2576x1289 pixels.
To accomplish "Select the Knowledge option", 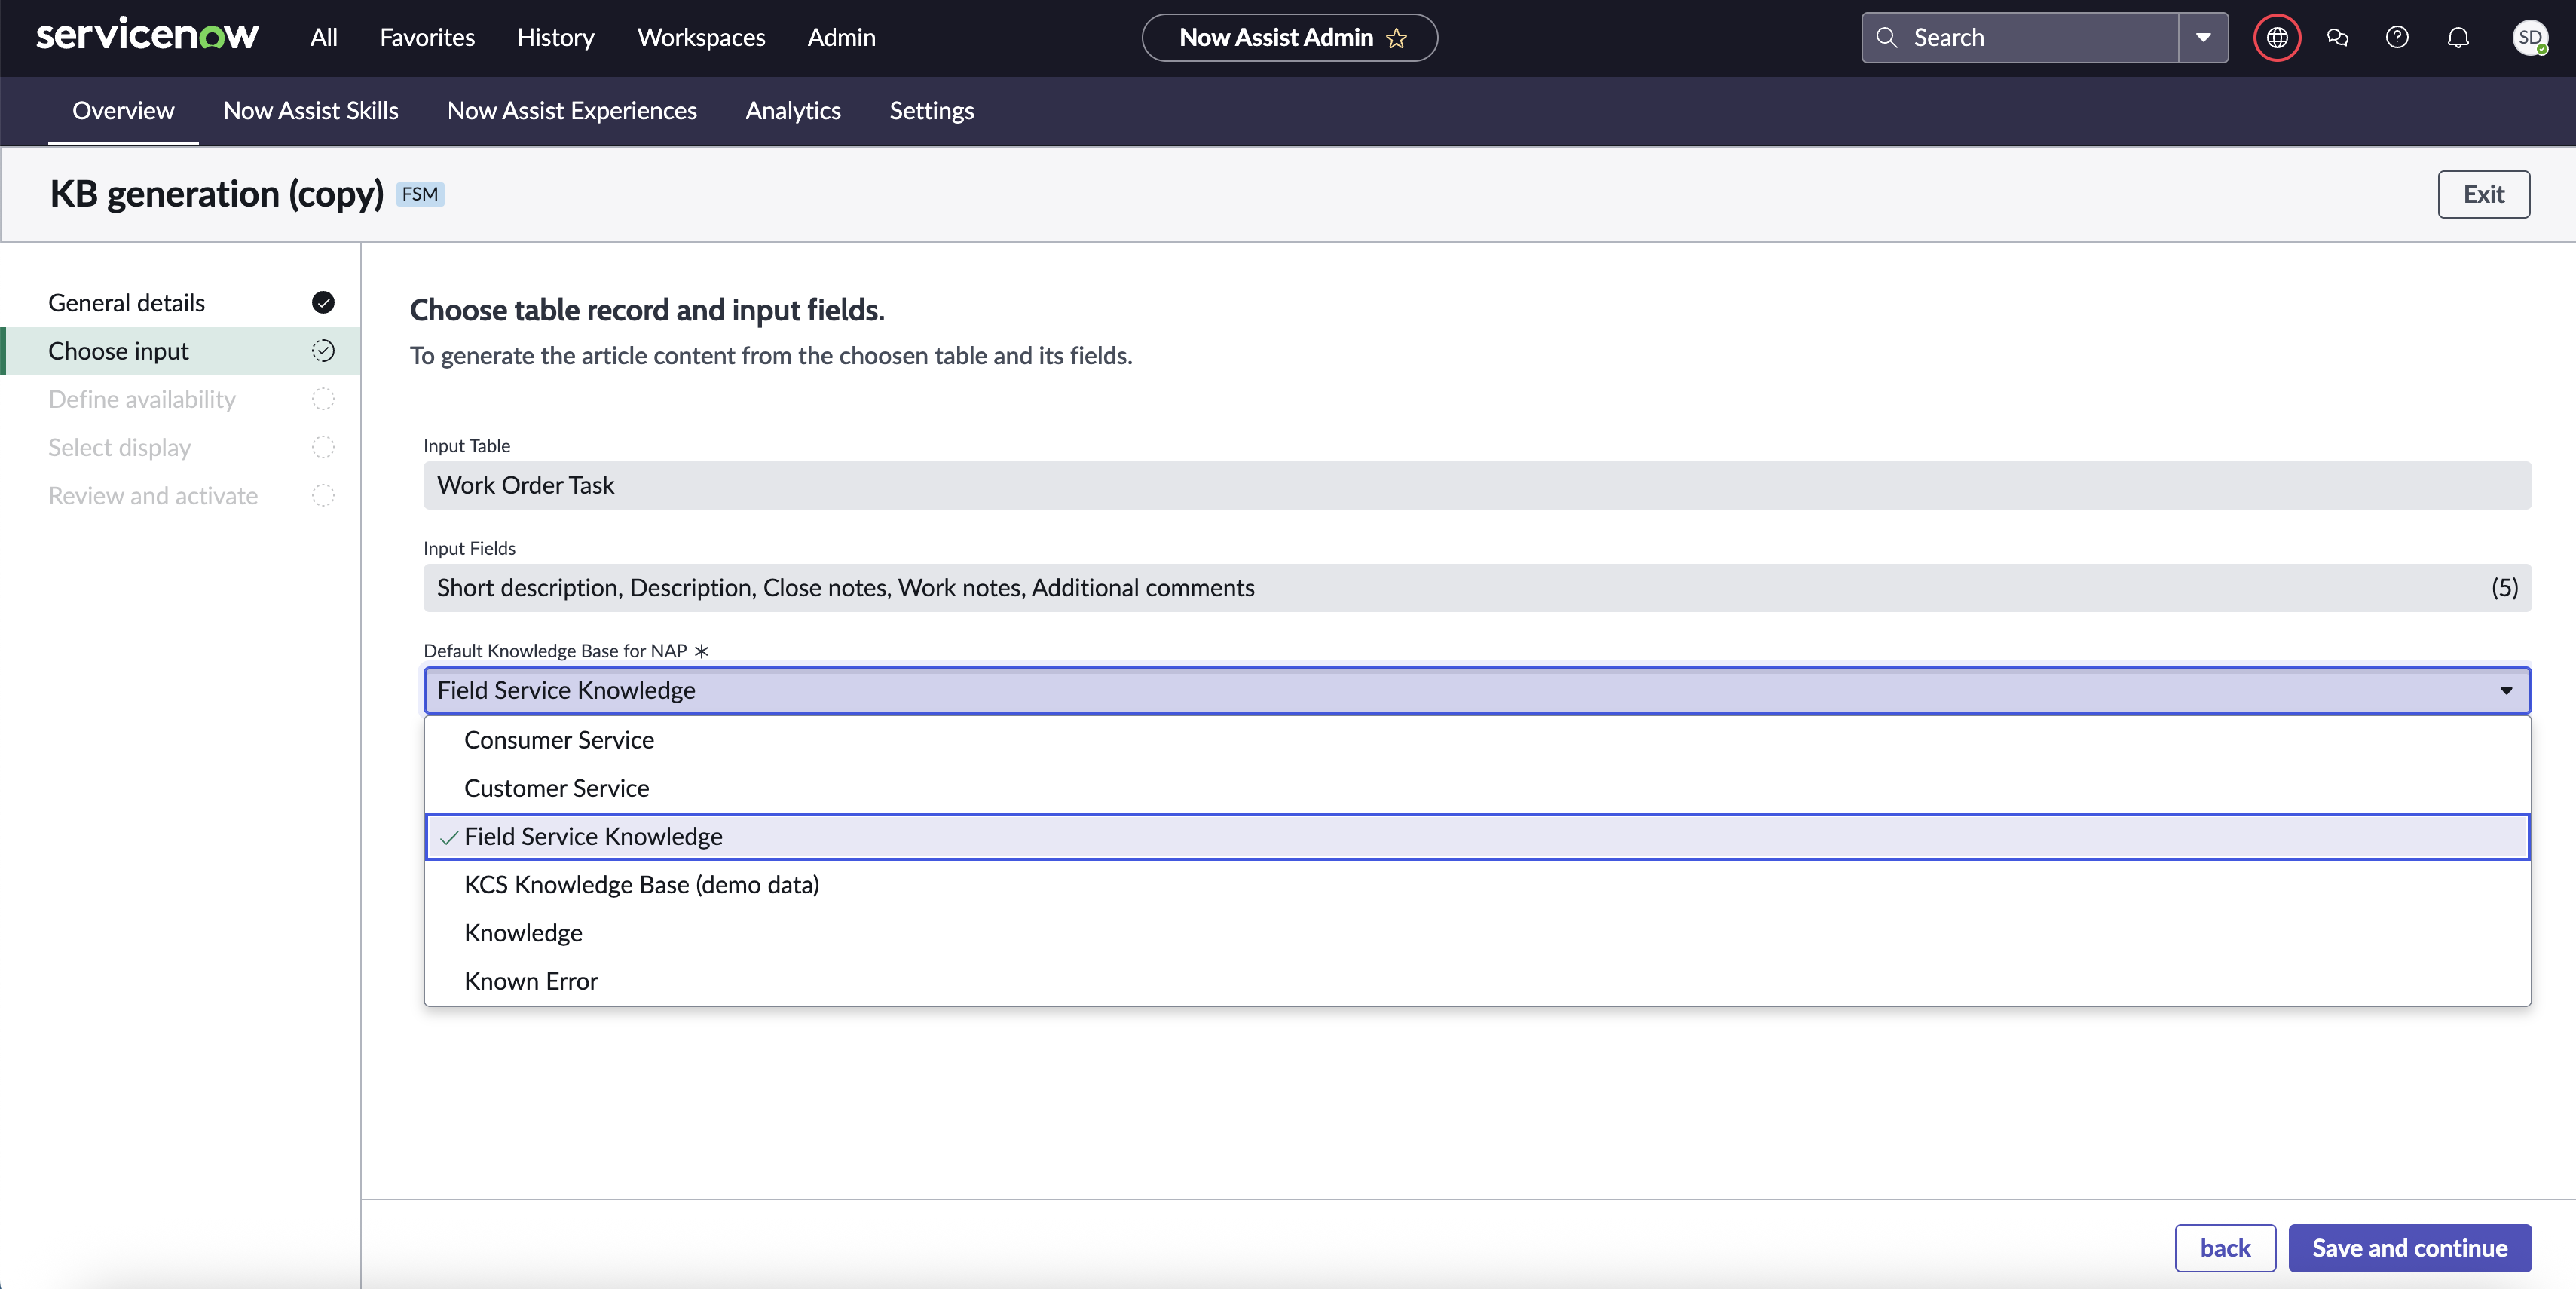I will 1477,933.
